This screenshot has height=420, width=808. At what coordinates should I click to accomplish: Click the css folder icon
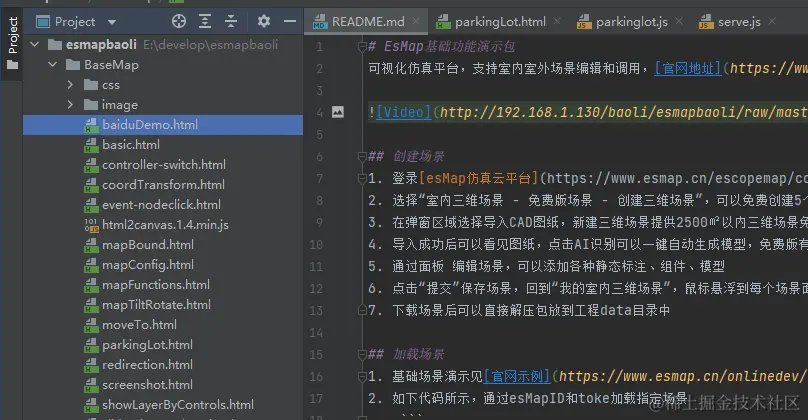91,85
